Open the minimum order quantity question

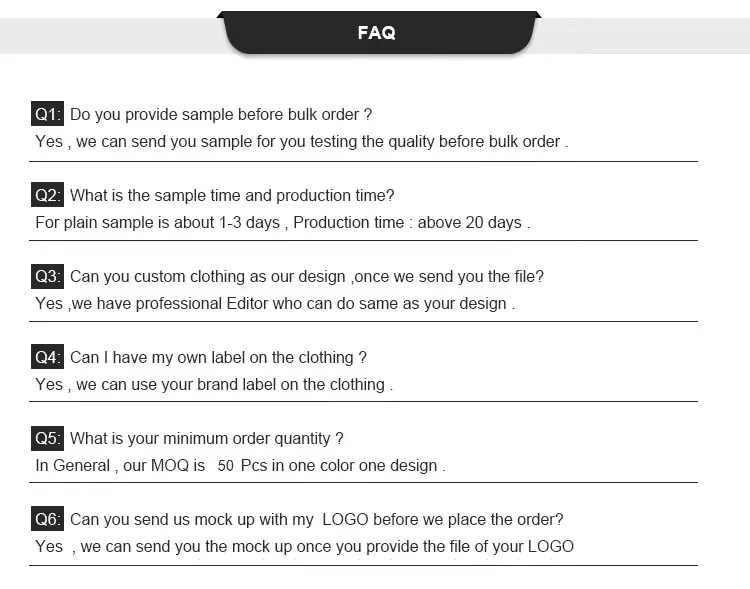point(207,439)
